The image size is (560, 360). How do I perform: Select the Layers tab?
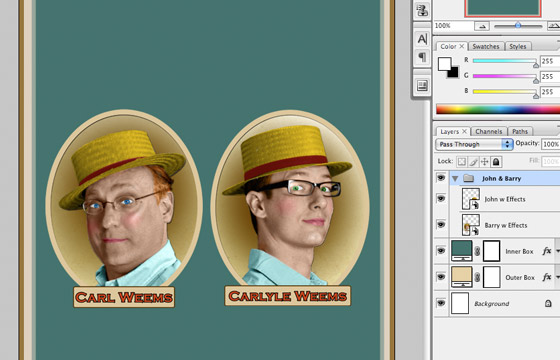[x=450, y=131]
